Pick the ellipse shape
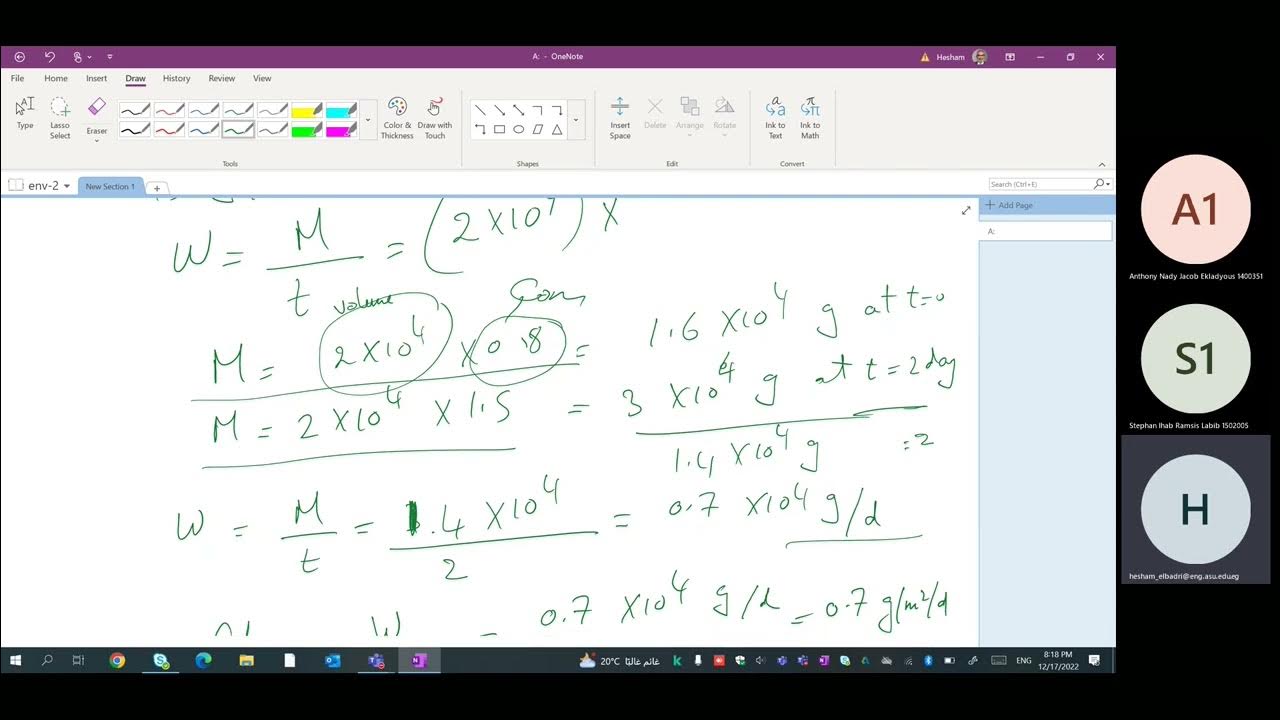1280x720 pixels. pyautogui.click(x=518, y=129)
